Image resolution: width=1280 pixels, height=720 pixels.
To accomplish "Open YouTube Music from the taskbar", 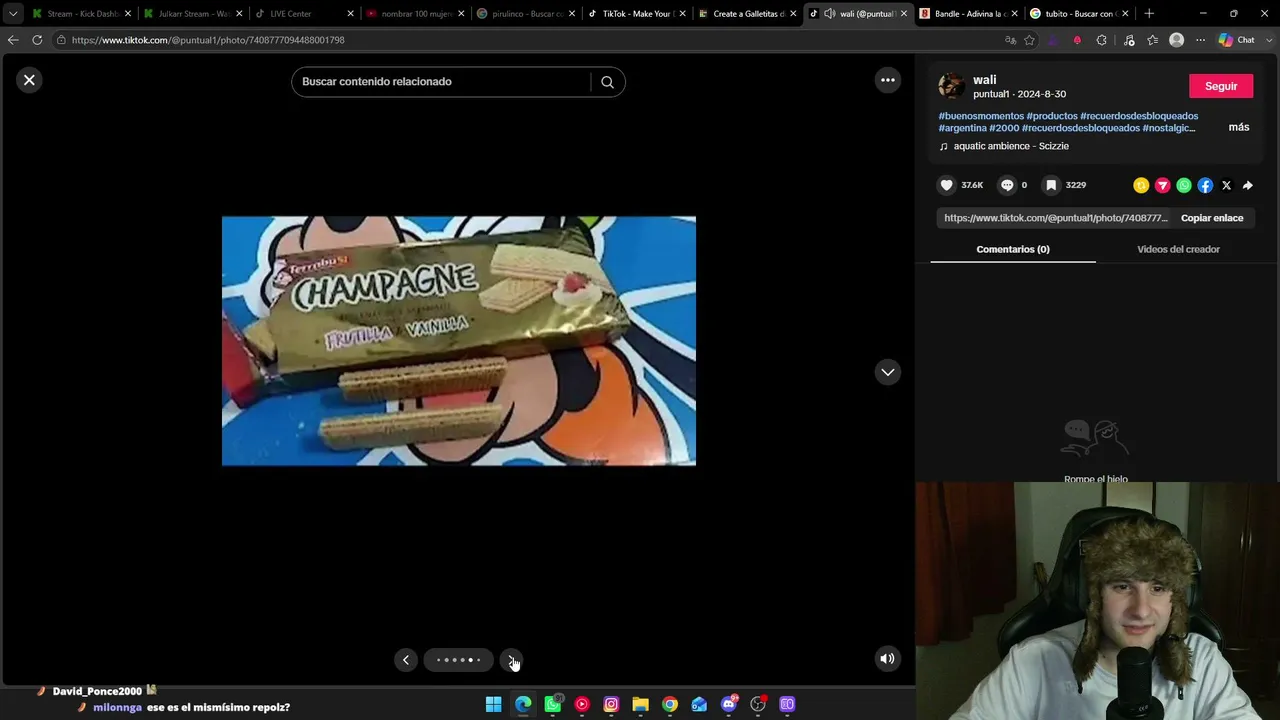I will pyautogui.click(x=582, y=705).
